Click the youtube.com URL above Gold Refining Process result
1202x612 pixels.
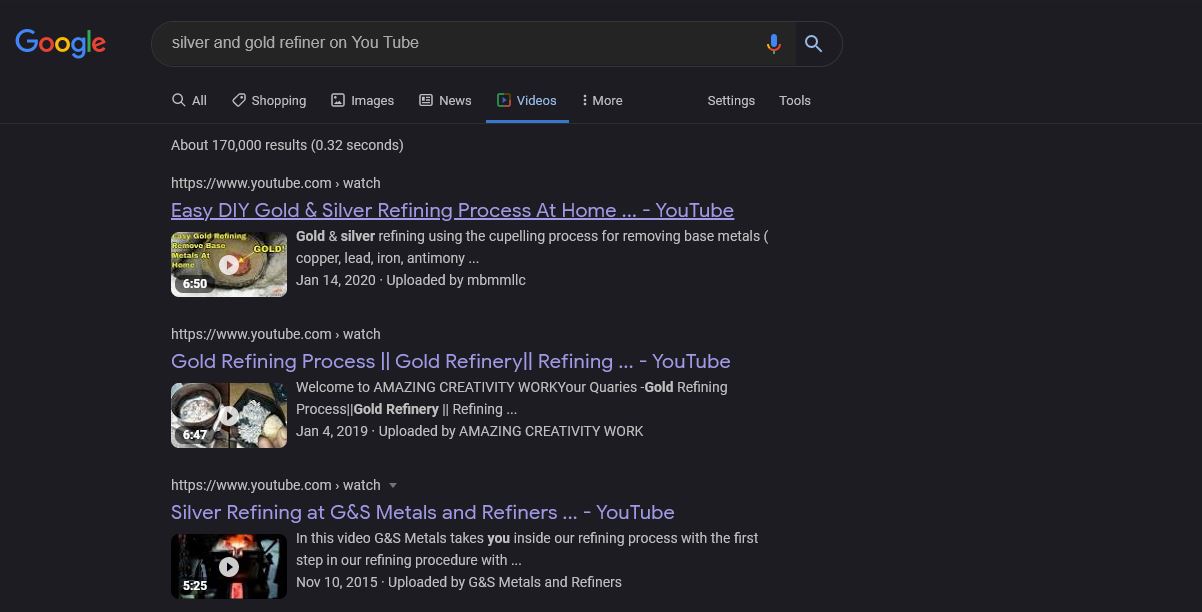pos(276,334)
